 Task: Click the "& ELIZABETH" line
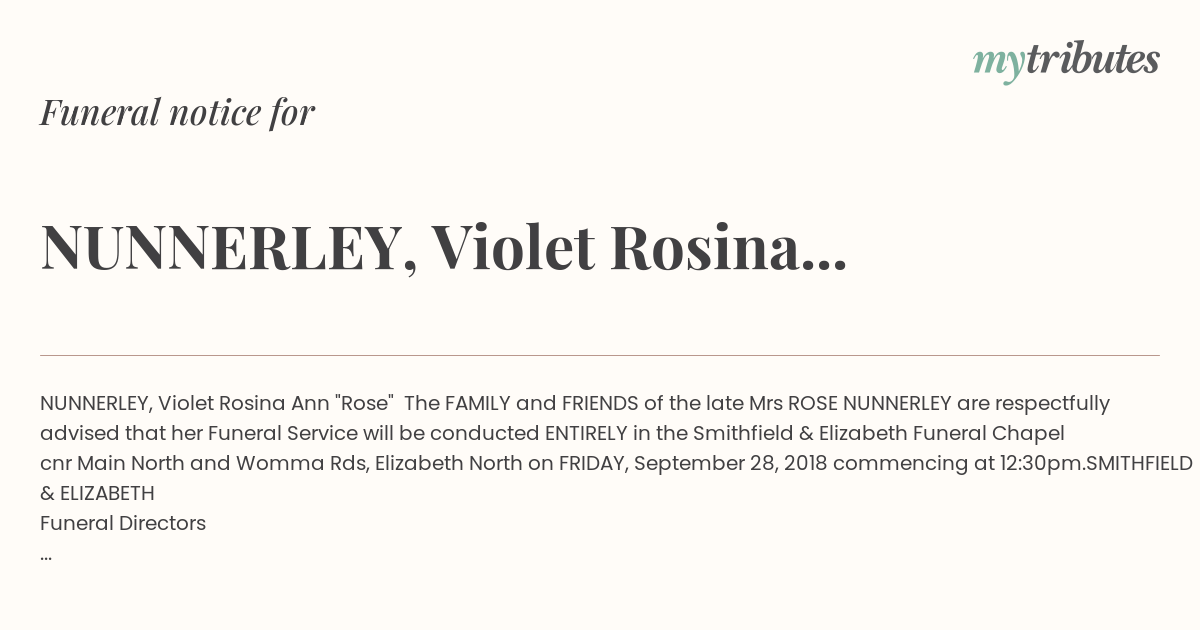pyautogui.click(x=97, y=493)
